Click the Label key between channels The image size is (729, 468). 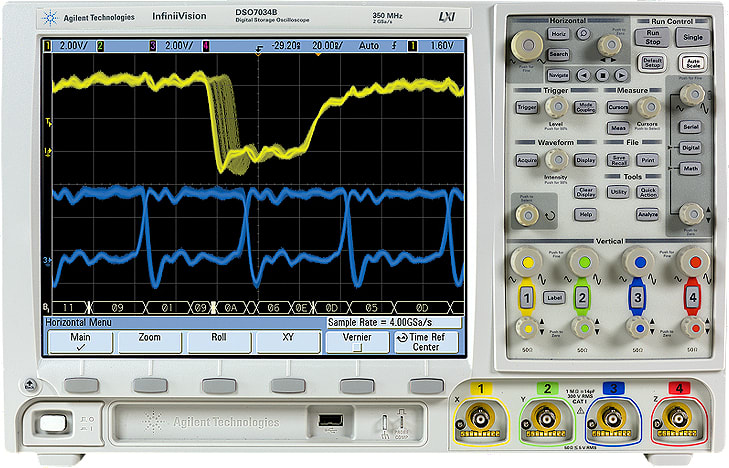[x=554, y=298]
